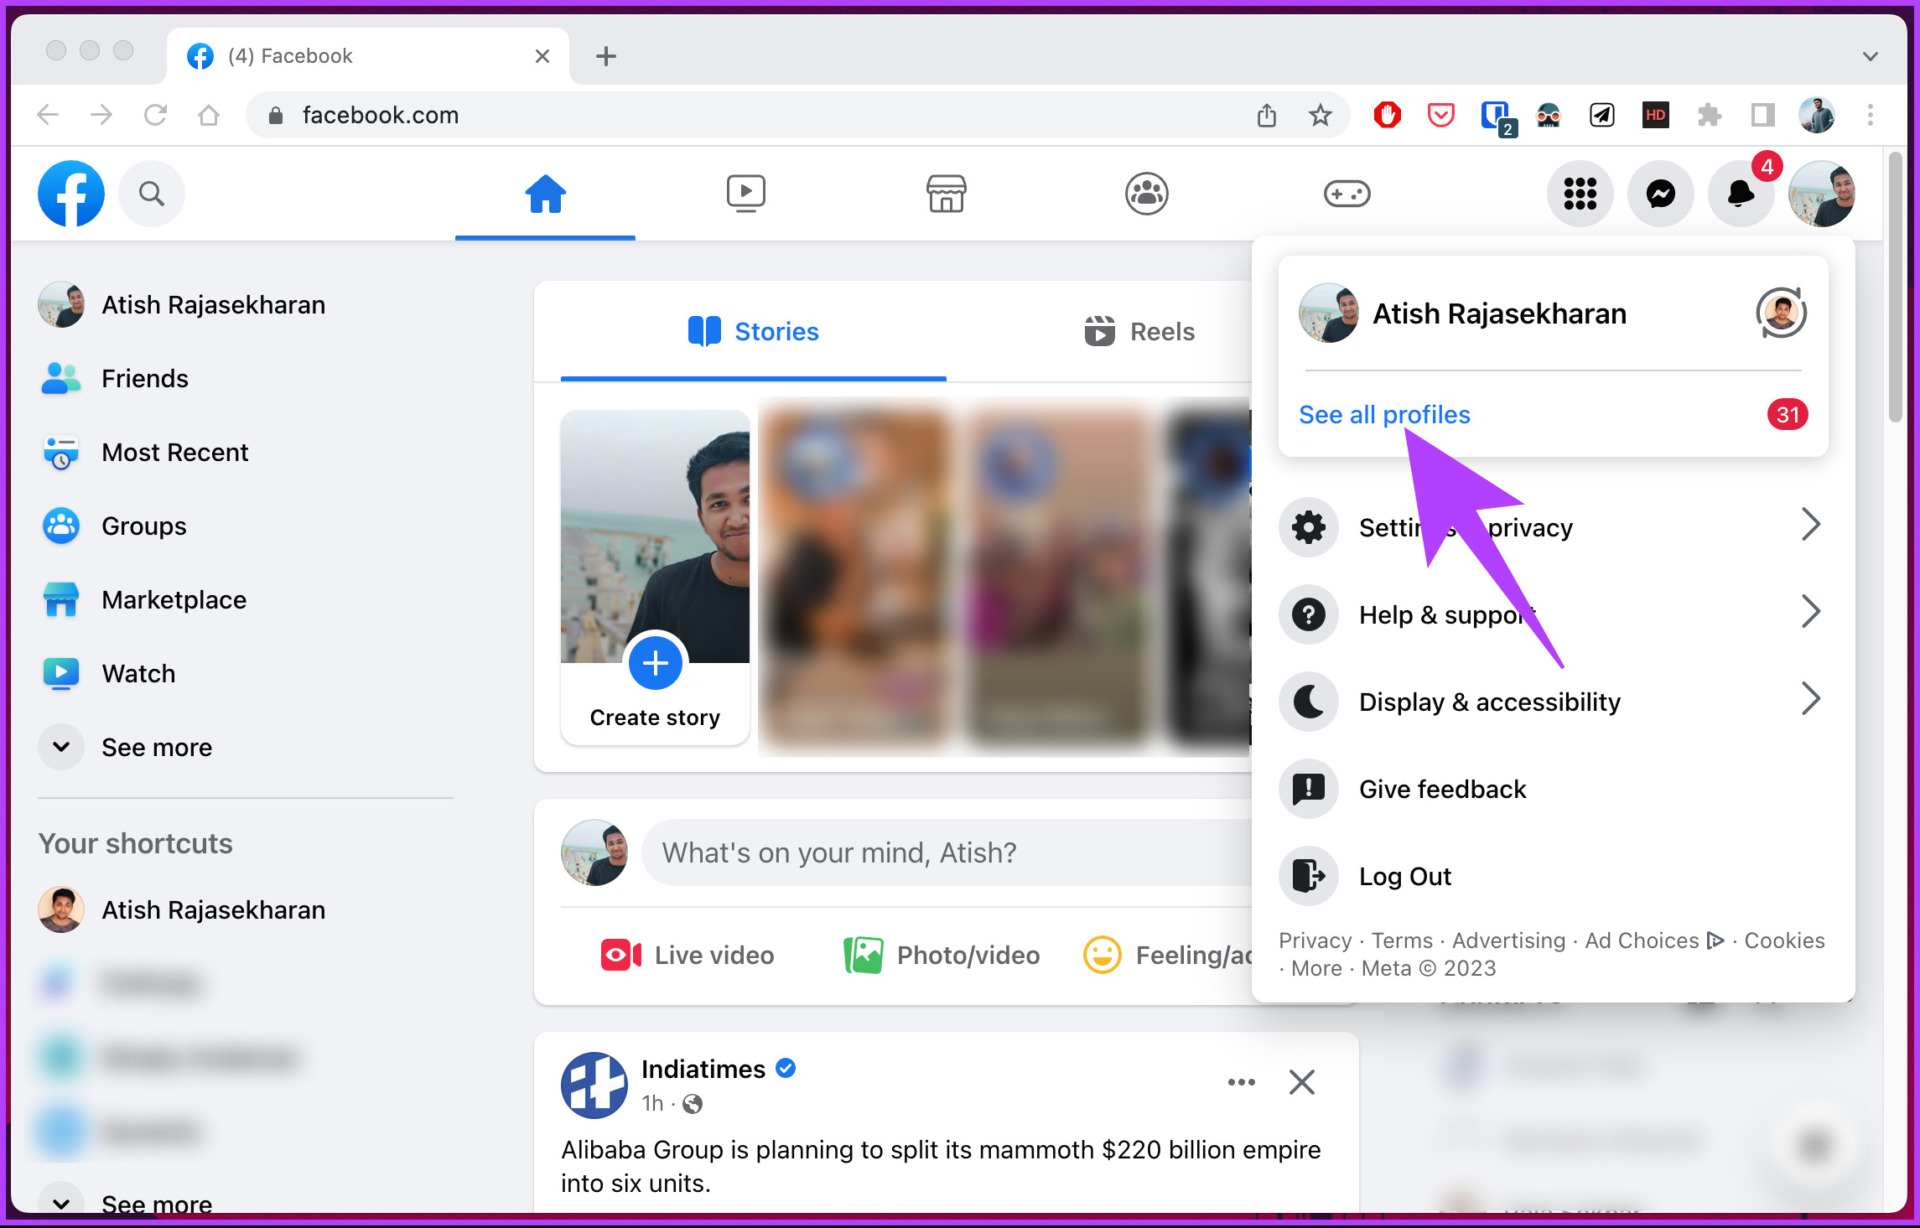Screen dimensions: 1920x1228
Task: Click the Live video icon
Action: (620, 954)
